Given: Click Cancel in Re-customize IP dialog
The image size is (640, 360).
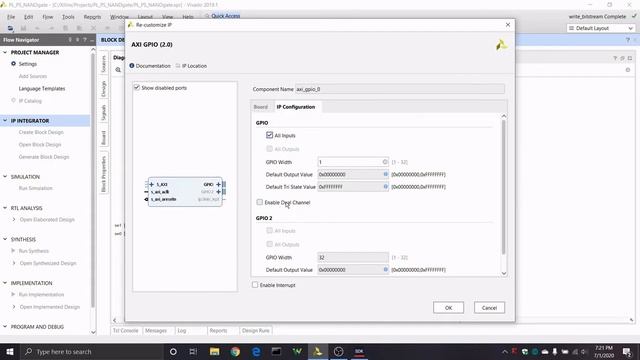Looking at the screenshot, I should click(489, 308).
